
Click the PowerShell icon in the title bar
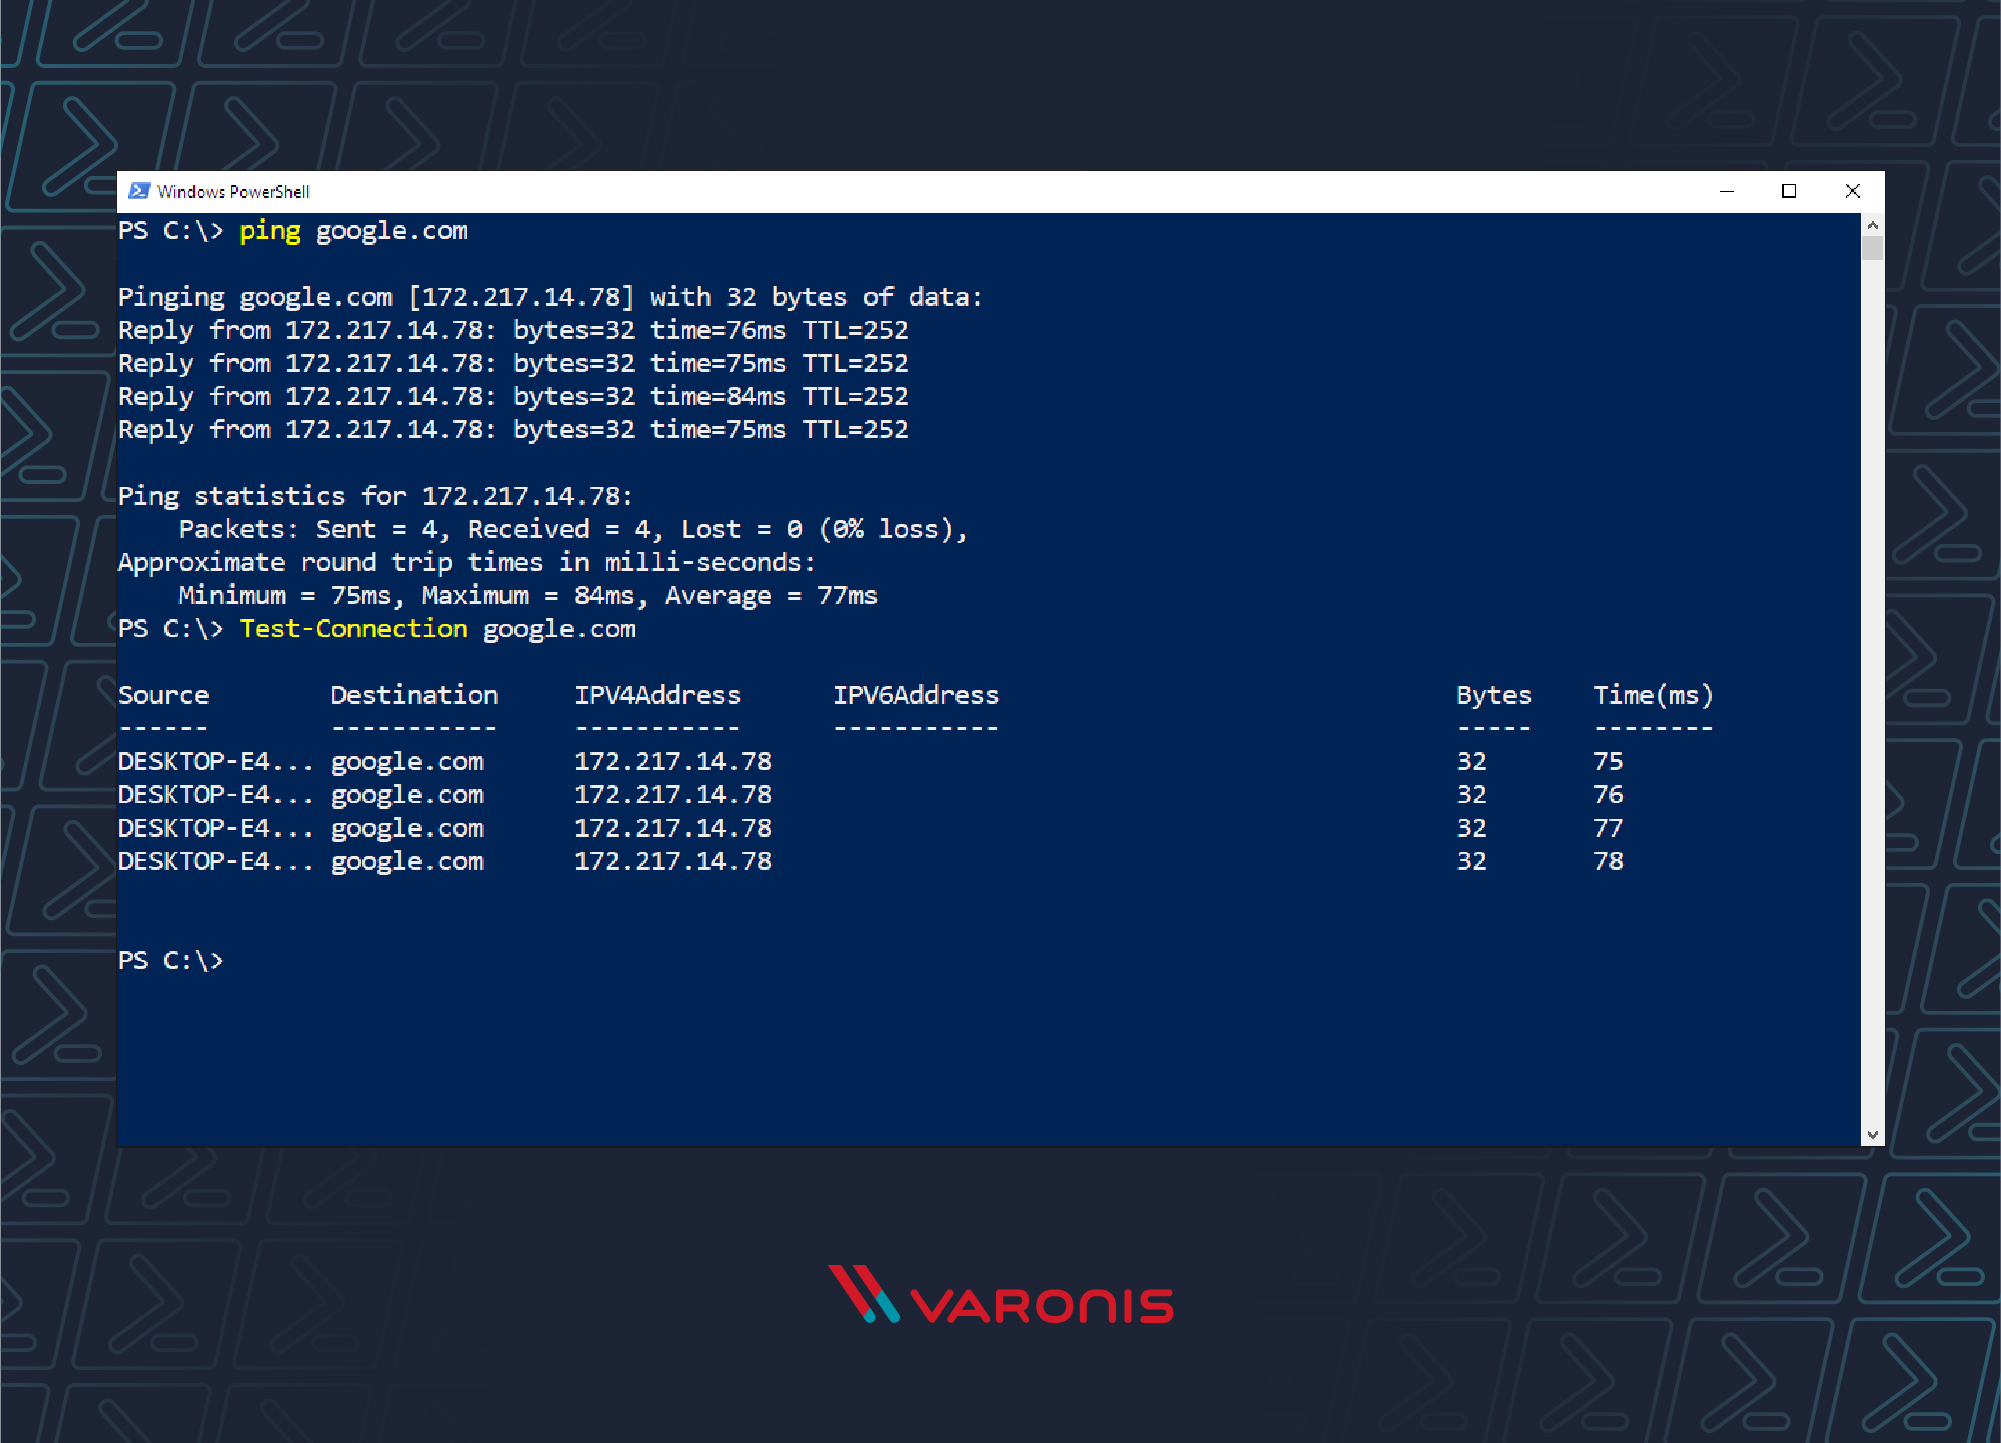click(141, 190)
